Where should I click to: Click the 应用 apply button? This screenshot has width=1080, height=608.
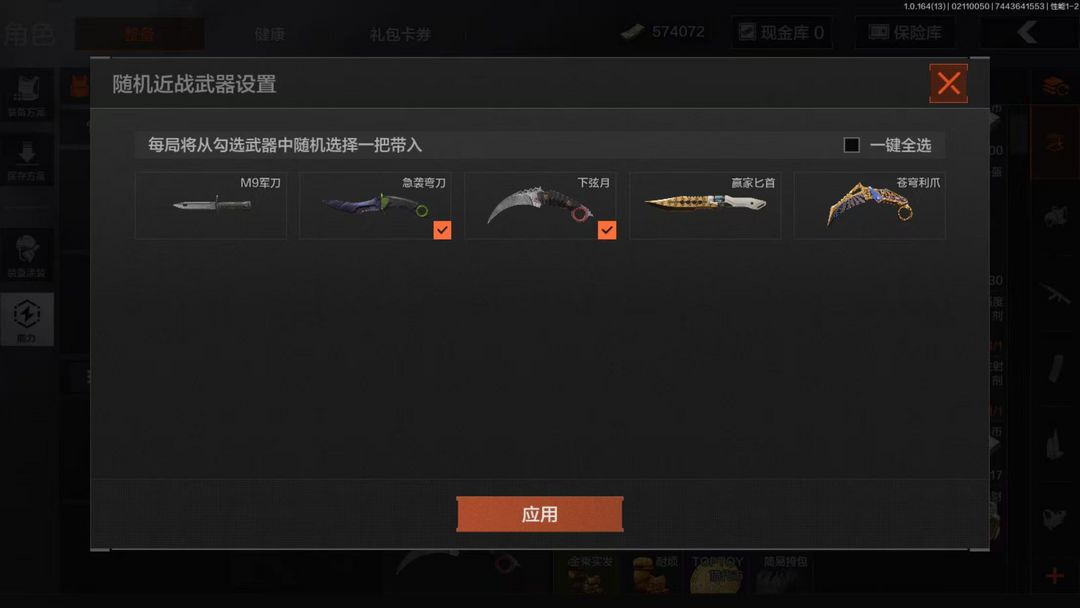pyautogui.click(x=540, y=514)
